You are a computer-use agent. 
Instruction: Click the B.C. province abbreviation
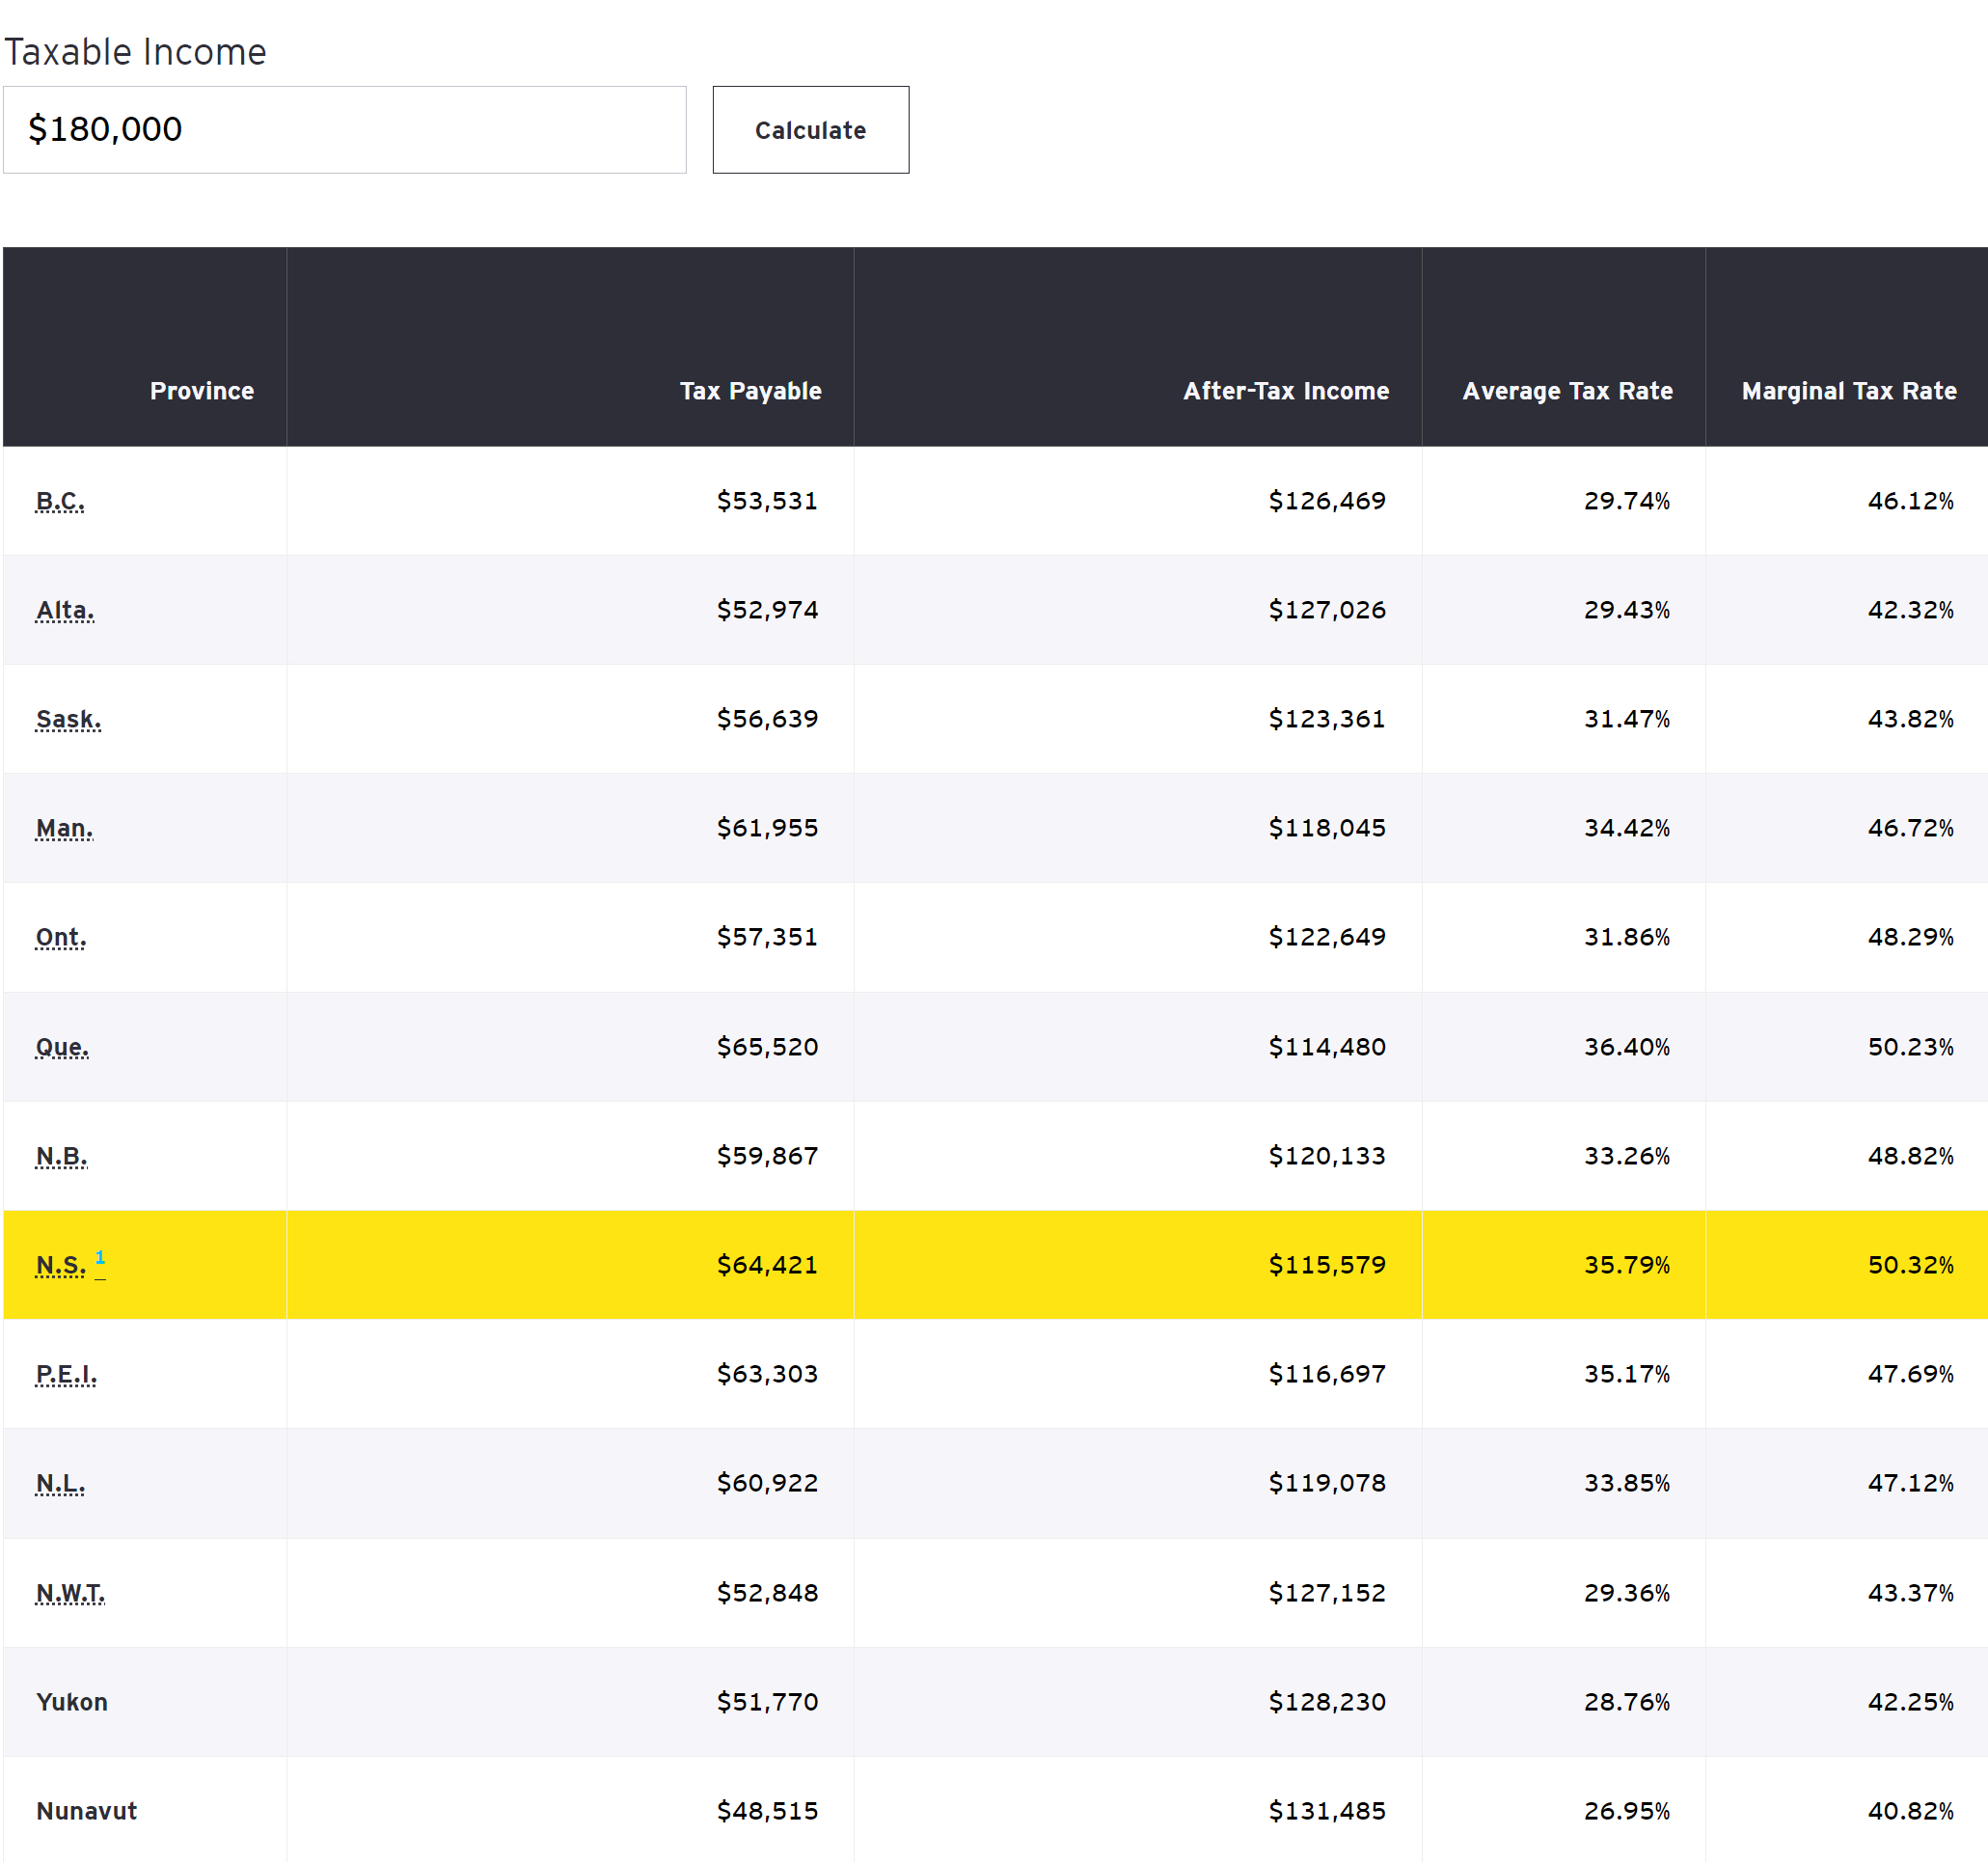[60, 501]
